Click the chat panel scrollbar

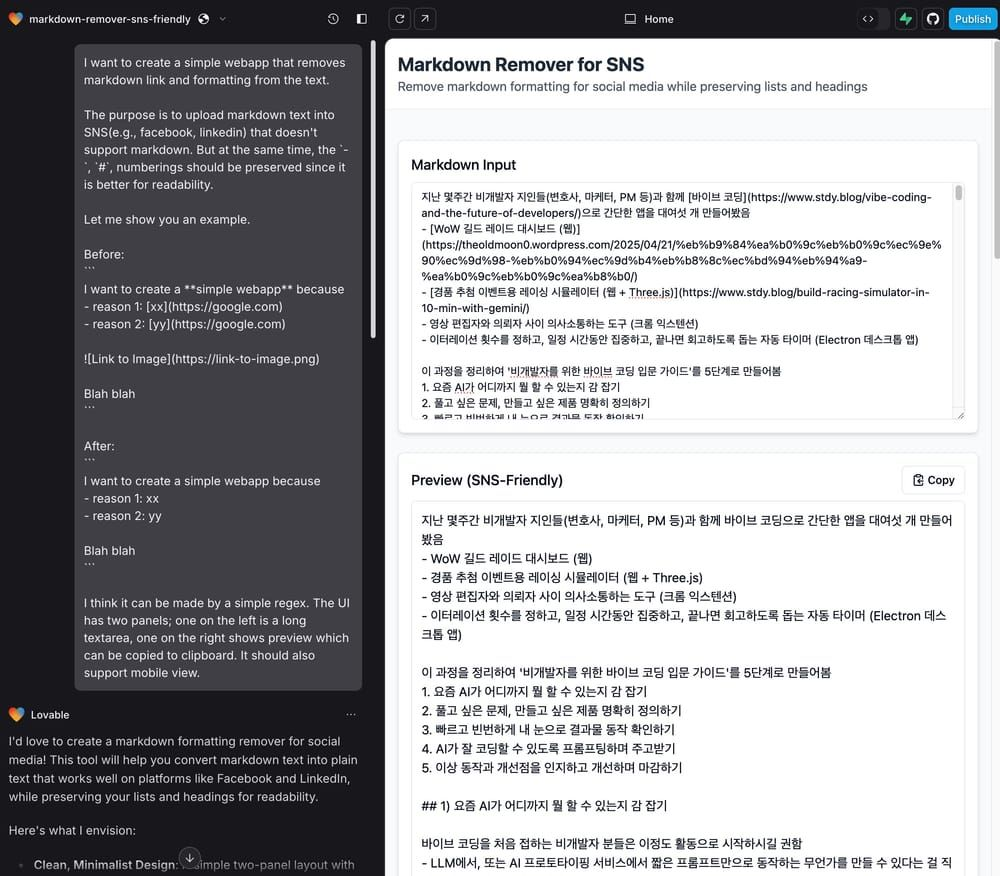pyautogui.click(x=373, y=189)
